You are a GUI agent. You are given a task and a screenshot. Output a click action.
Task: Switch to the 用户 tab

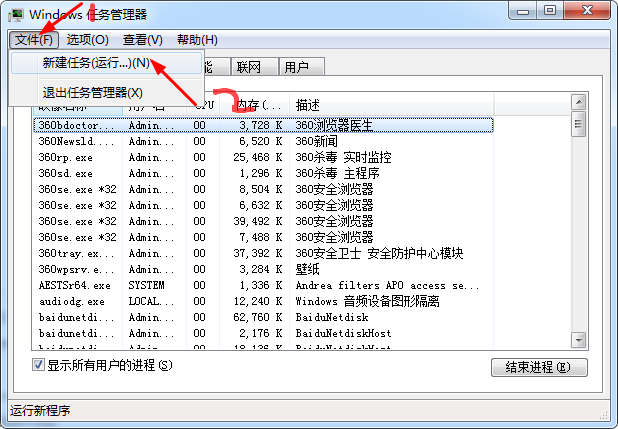(302, 67)
